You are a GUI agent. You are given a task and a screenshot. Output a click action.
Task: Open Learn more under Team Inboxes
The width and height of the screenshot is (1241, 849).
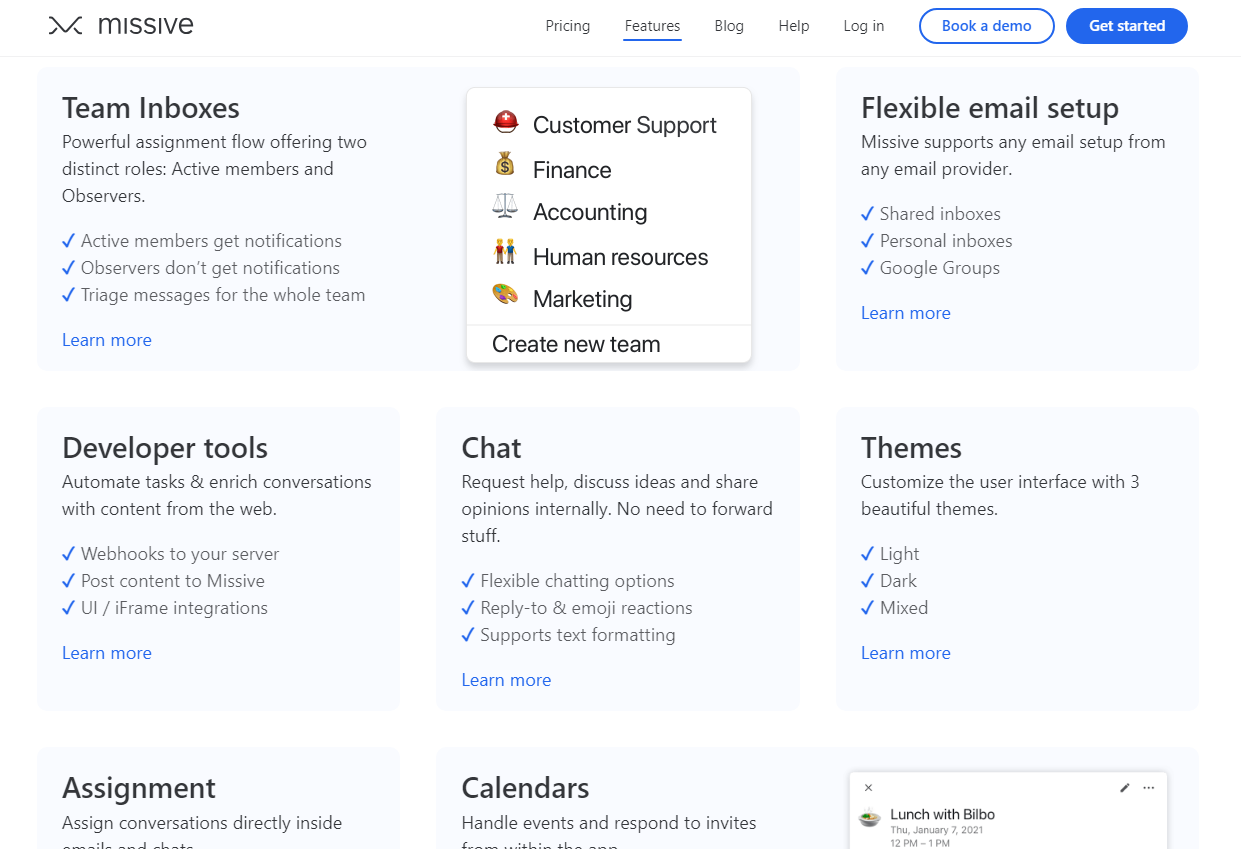coord(107,340)
